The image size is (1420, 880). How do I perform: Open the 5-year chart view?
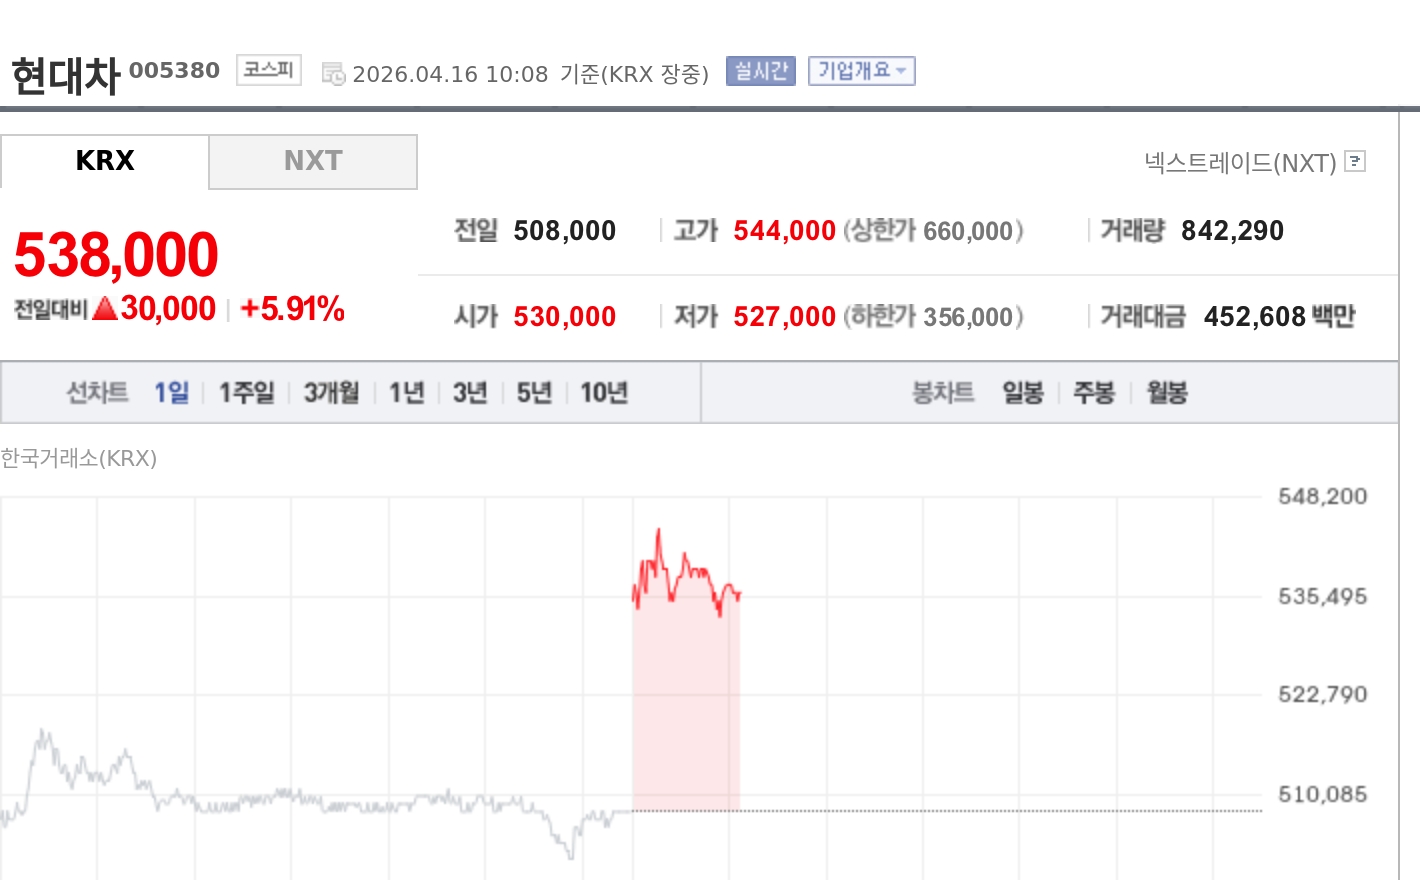pyautogui.click(x=533, y=393)
